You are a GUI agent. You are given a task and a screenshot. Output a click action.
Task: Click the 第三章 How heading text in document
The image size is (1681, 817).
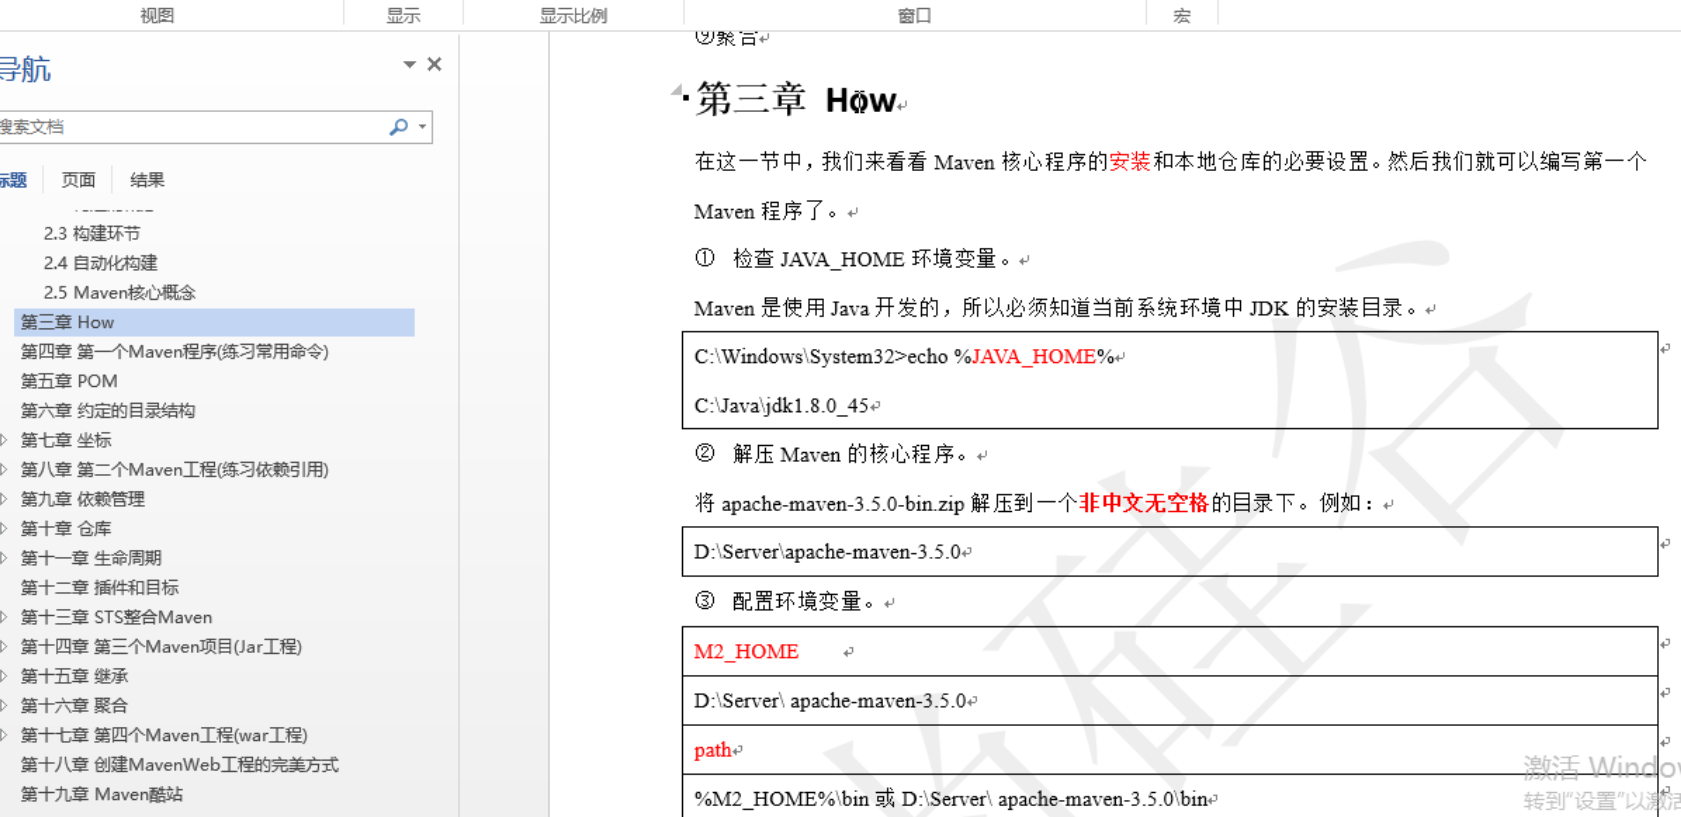click(796, 99)
